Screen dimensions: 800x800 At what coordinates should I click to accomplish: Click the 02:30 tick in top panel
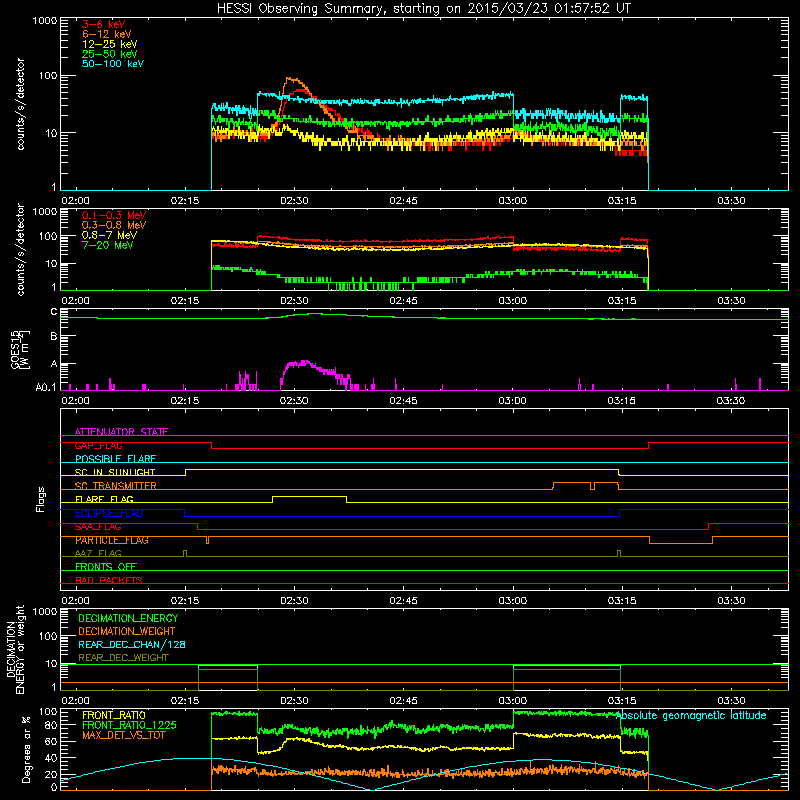(294, 201)
